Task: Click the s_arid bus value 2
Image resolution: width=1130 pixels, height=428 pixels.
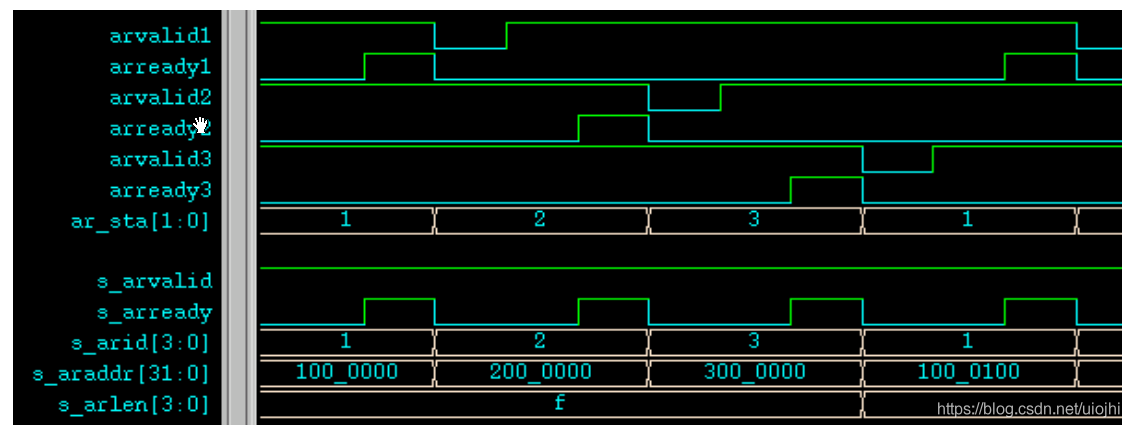Action: pos(540,341)
